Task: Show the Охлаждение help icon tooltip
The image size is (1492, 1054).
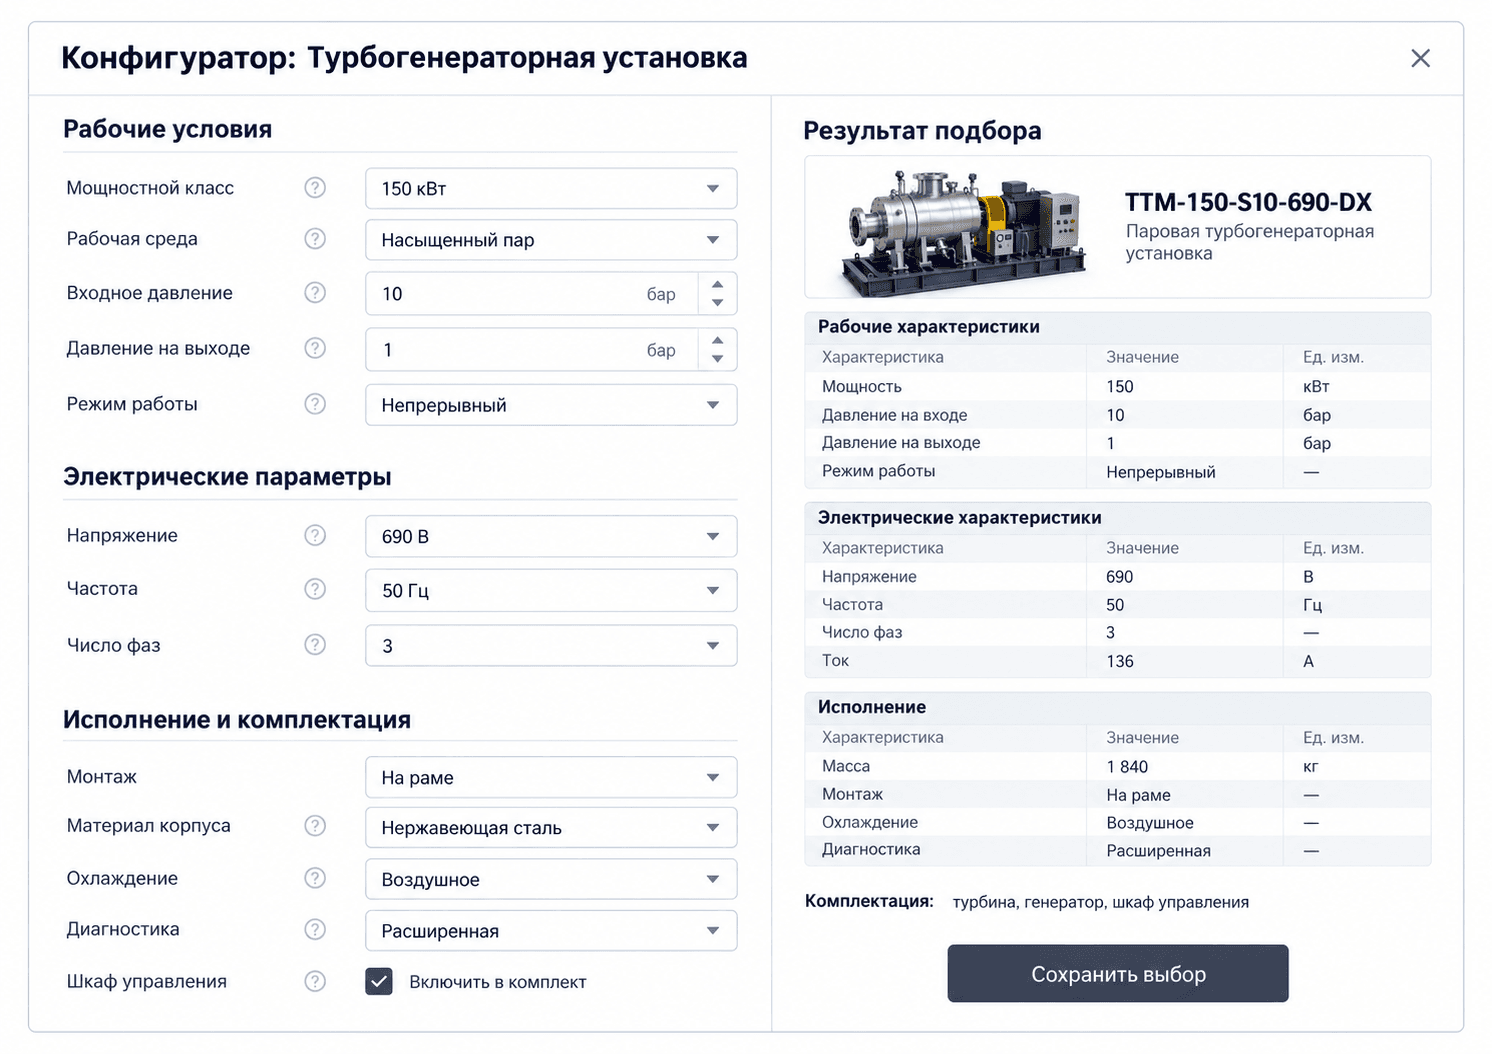Action: 315,878
